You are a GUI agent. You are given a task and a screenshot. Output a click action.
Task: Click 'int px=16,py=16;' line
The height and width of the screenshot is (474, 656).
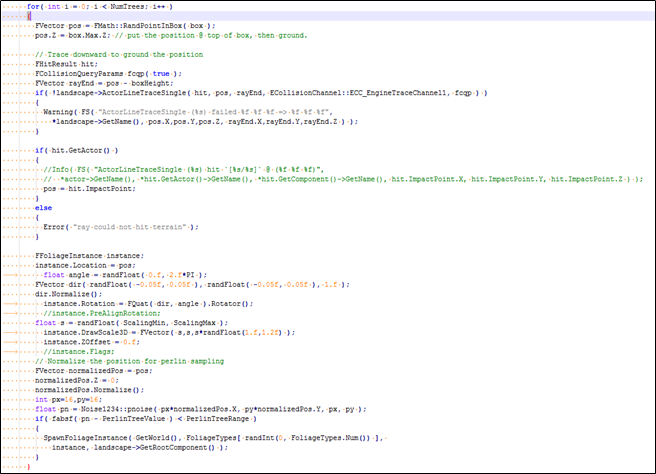point(69,400)
